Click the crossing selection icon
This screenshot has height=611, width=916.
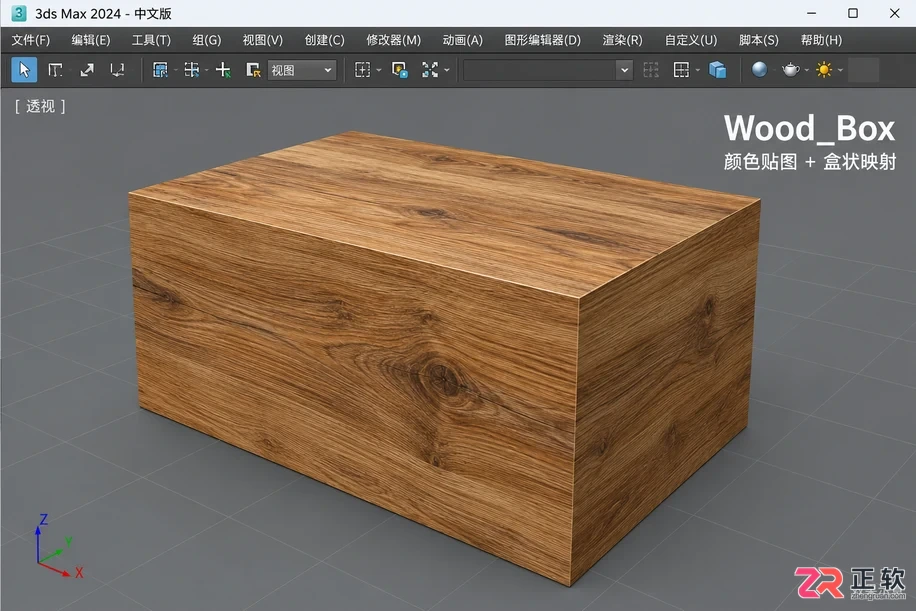[191, 70]
